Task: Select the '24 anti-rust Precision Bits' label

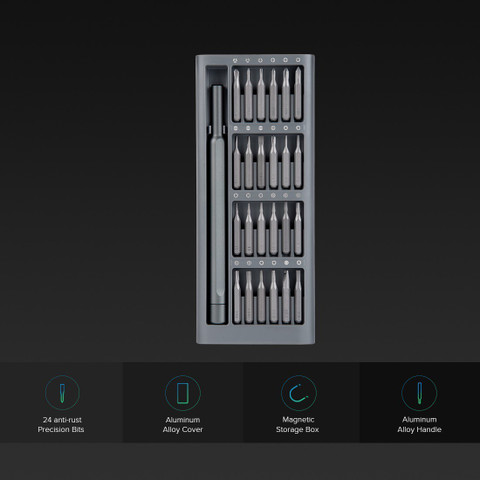Action: [x=61, y=425]
